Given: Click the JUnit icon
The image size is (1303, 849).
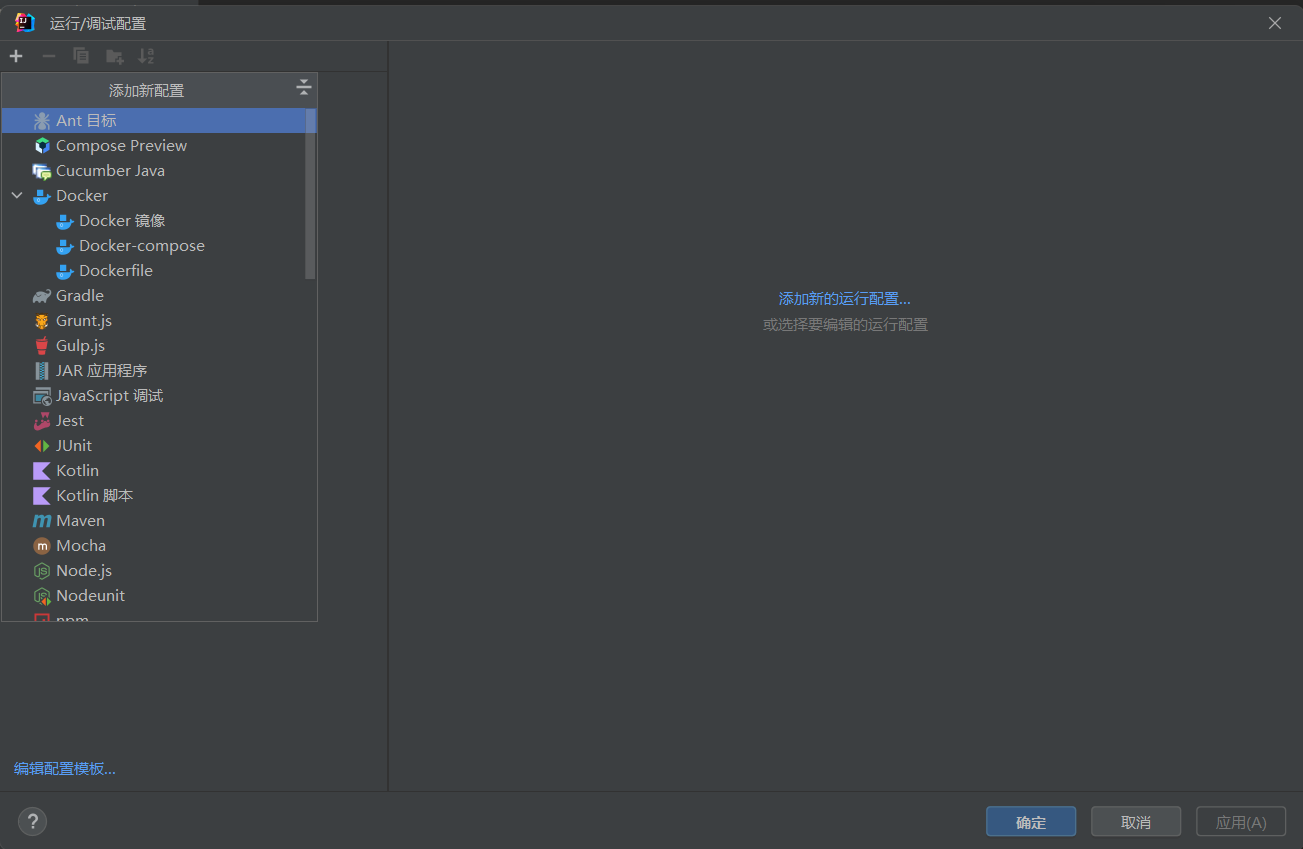Looking at the screenshot, I should pyautogui.click(x=42, y=446).
